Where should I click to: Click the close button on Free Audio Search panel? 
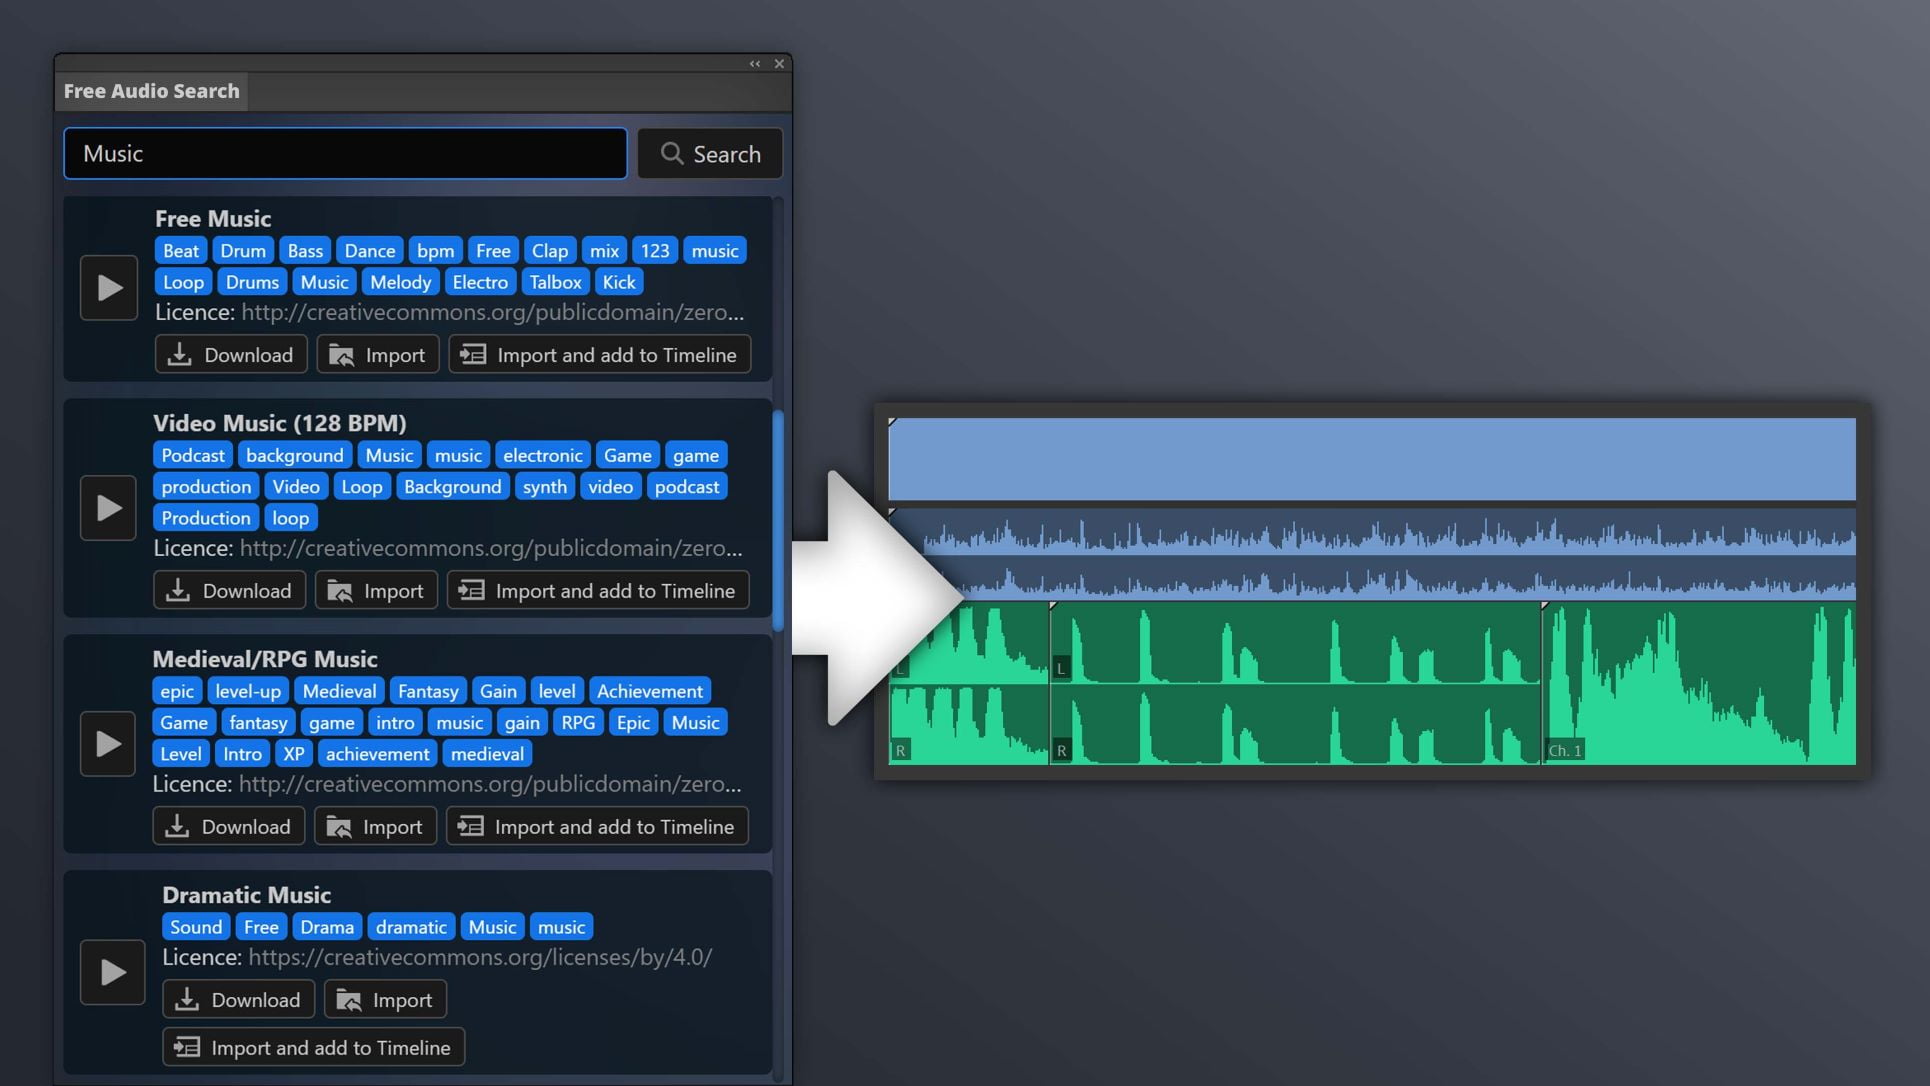(779, 62)
